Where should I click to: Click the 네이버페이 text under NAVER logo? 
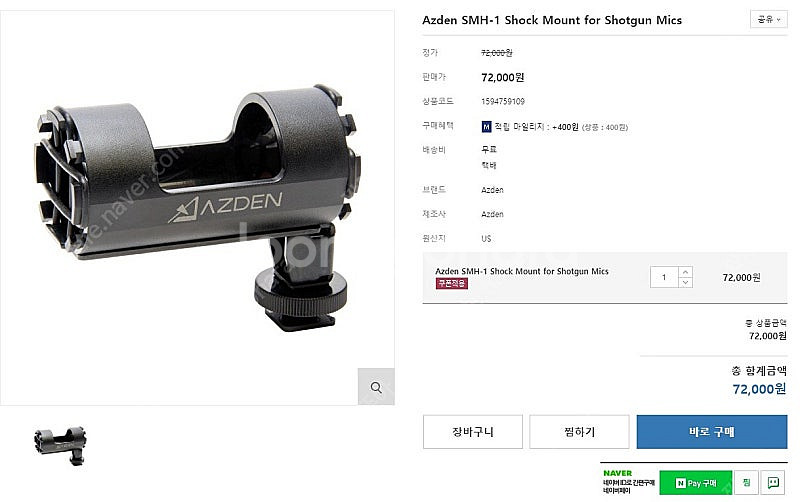coord(616,491)
